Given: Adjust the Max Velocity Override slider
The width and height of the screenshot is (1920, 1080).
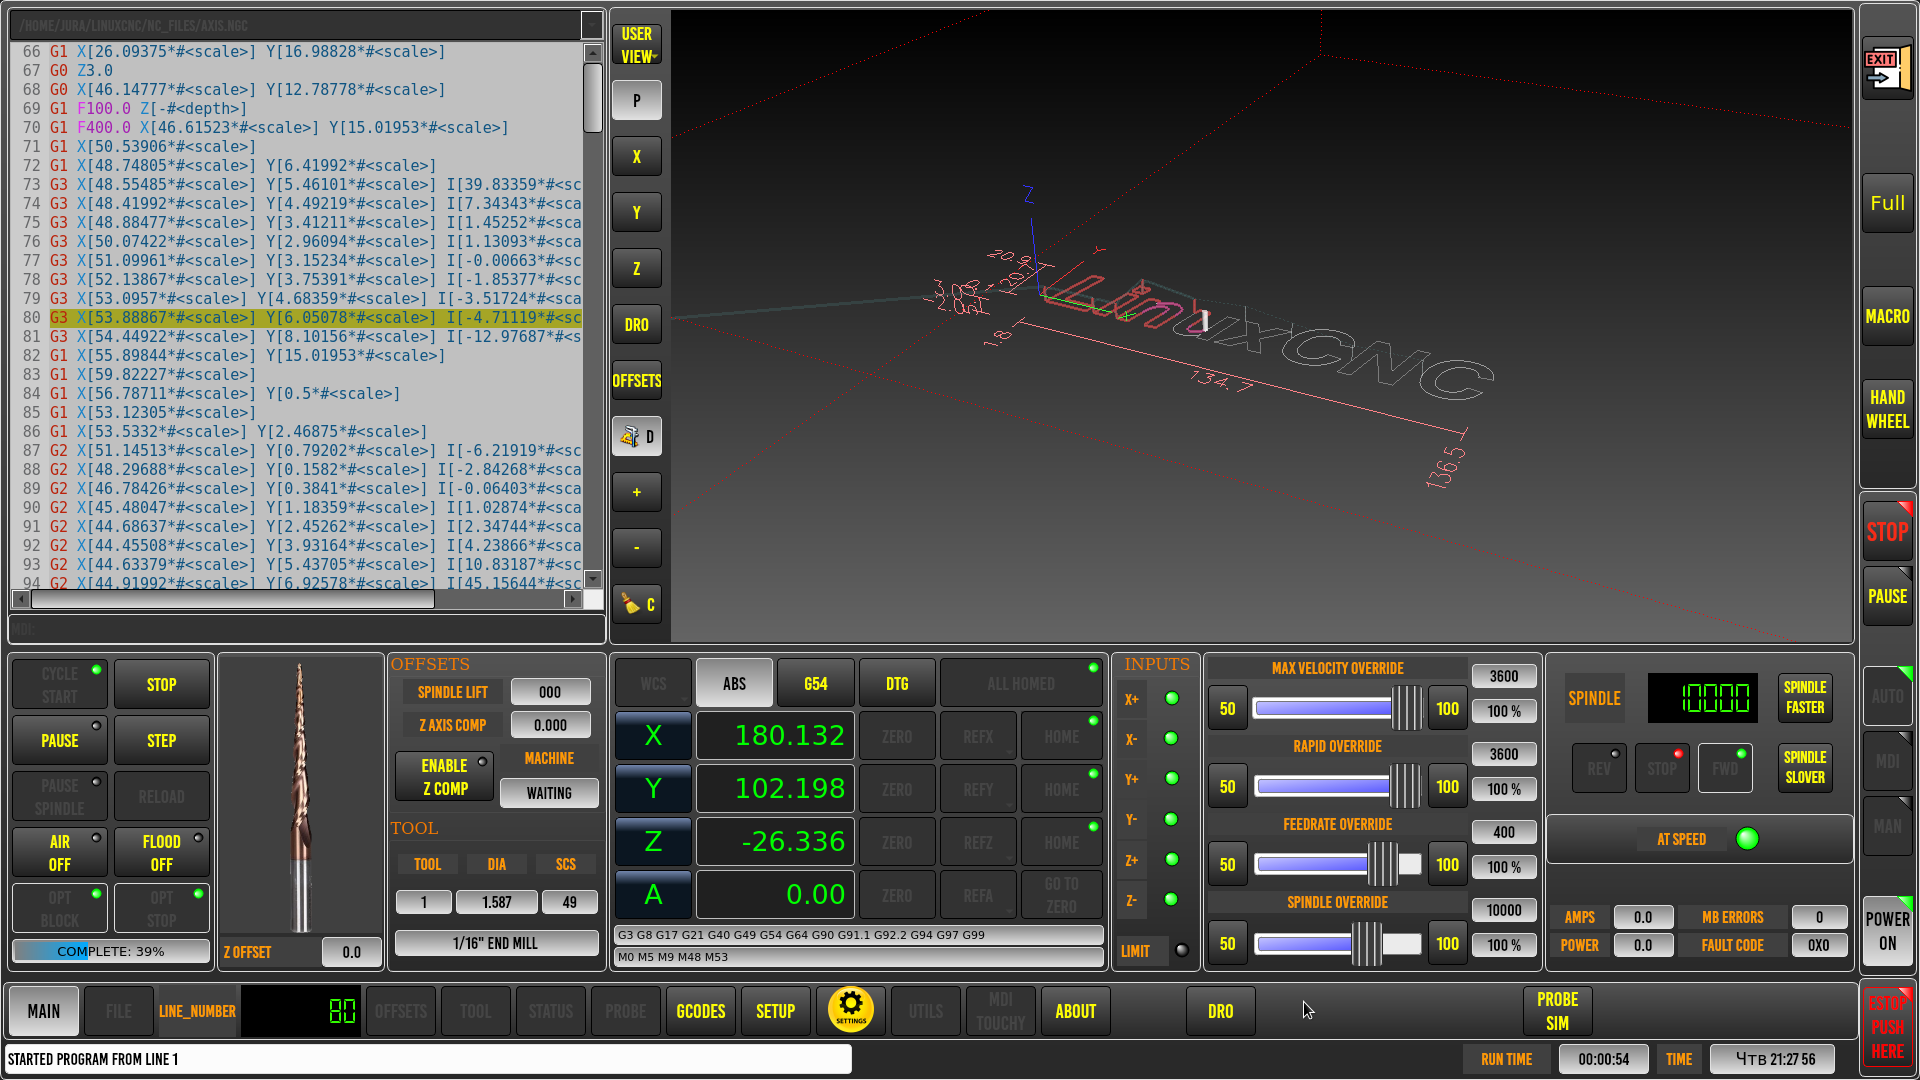Looking at the screenshot, I should tap(1338, 708).
